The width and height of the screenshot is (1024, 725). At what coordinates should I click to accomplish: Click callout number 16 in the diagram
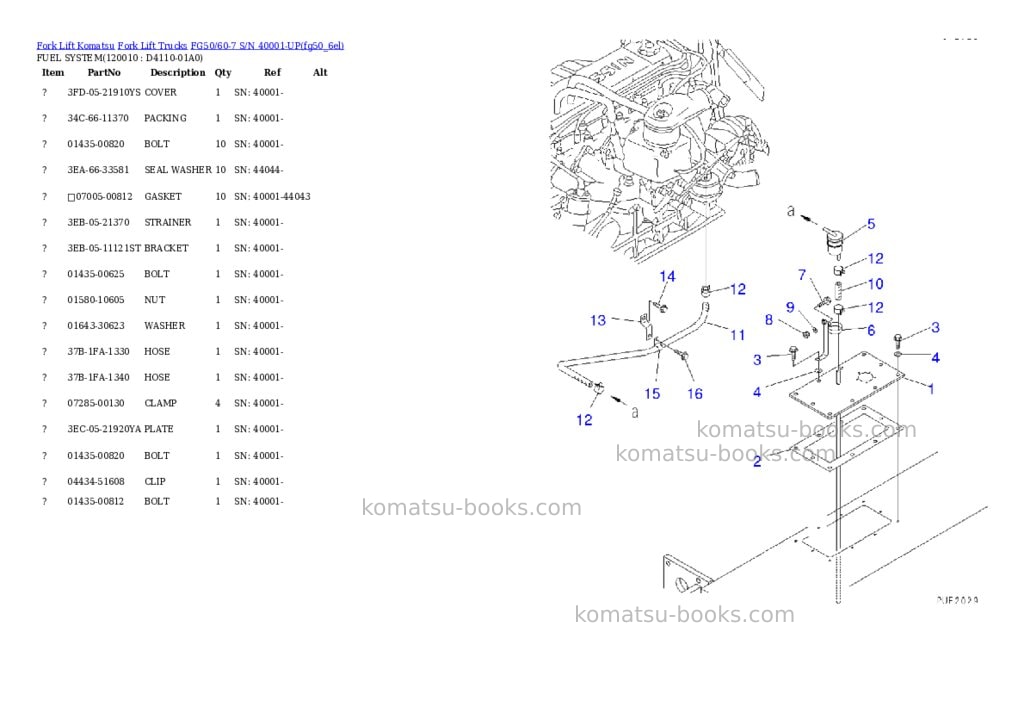pyautogui.click(x=695, y=394)
